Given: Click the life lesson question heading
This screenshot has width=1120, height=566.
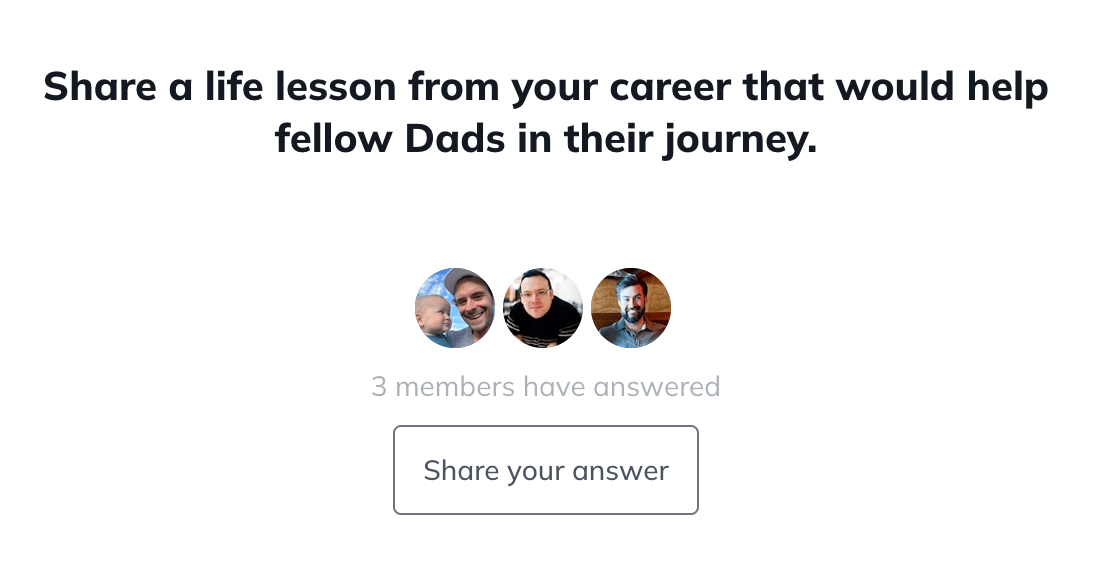Looking at the screenshot, I should [546, 112].
